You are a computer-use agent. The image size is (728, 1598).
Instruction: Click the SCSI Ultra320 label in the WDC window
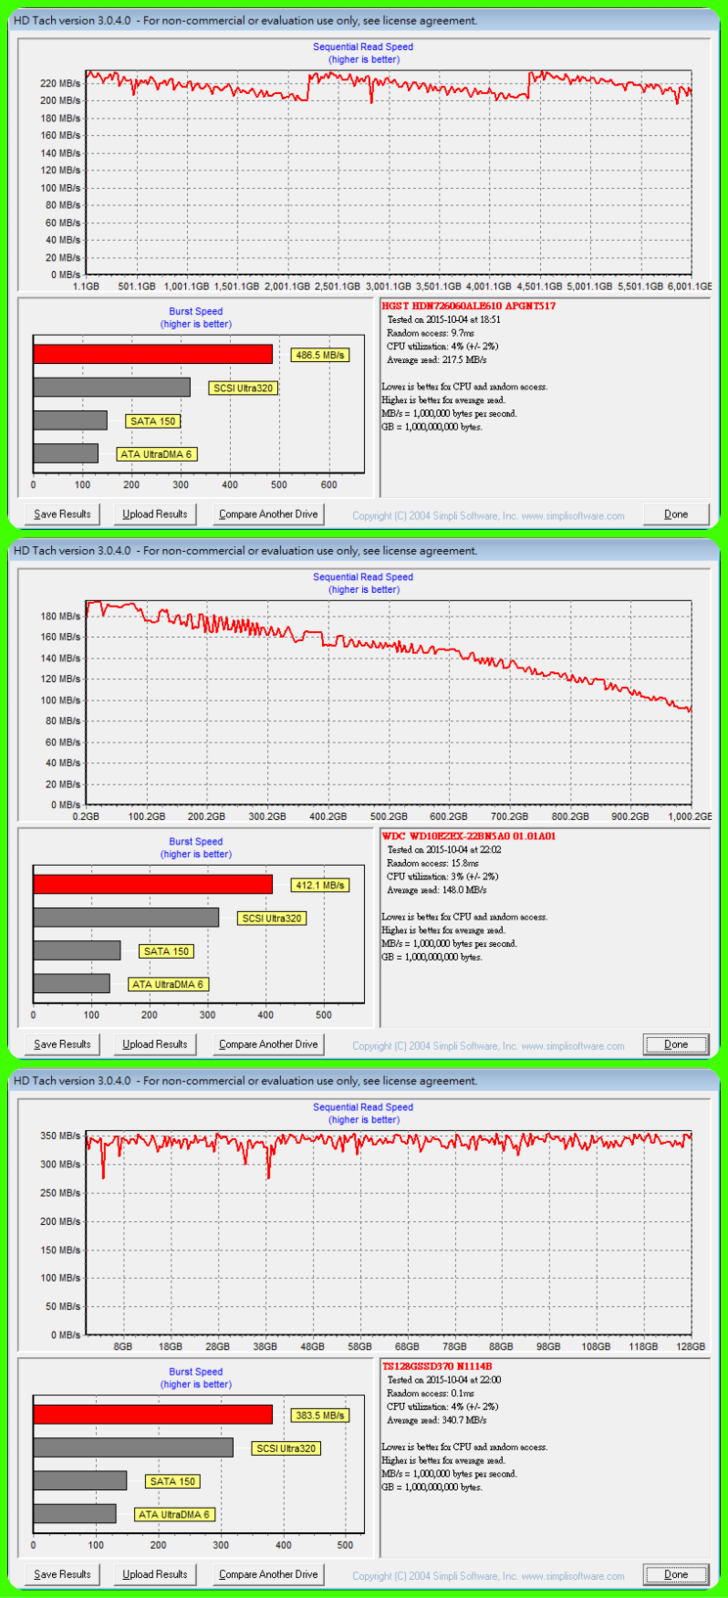pos(272,918)
